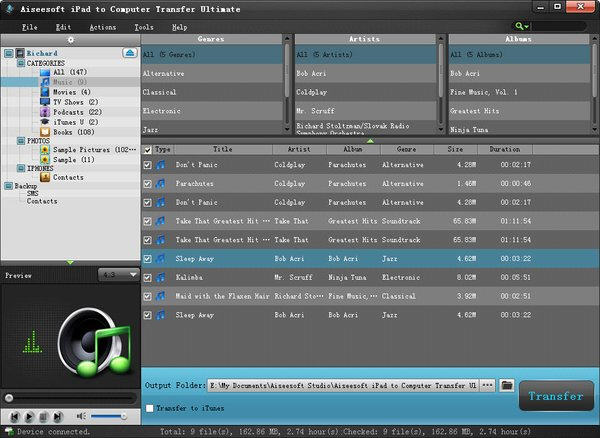Click the Transfer button

(556, 396)
